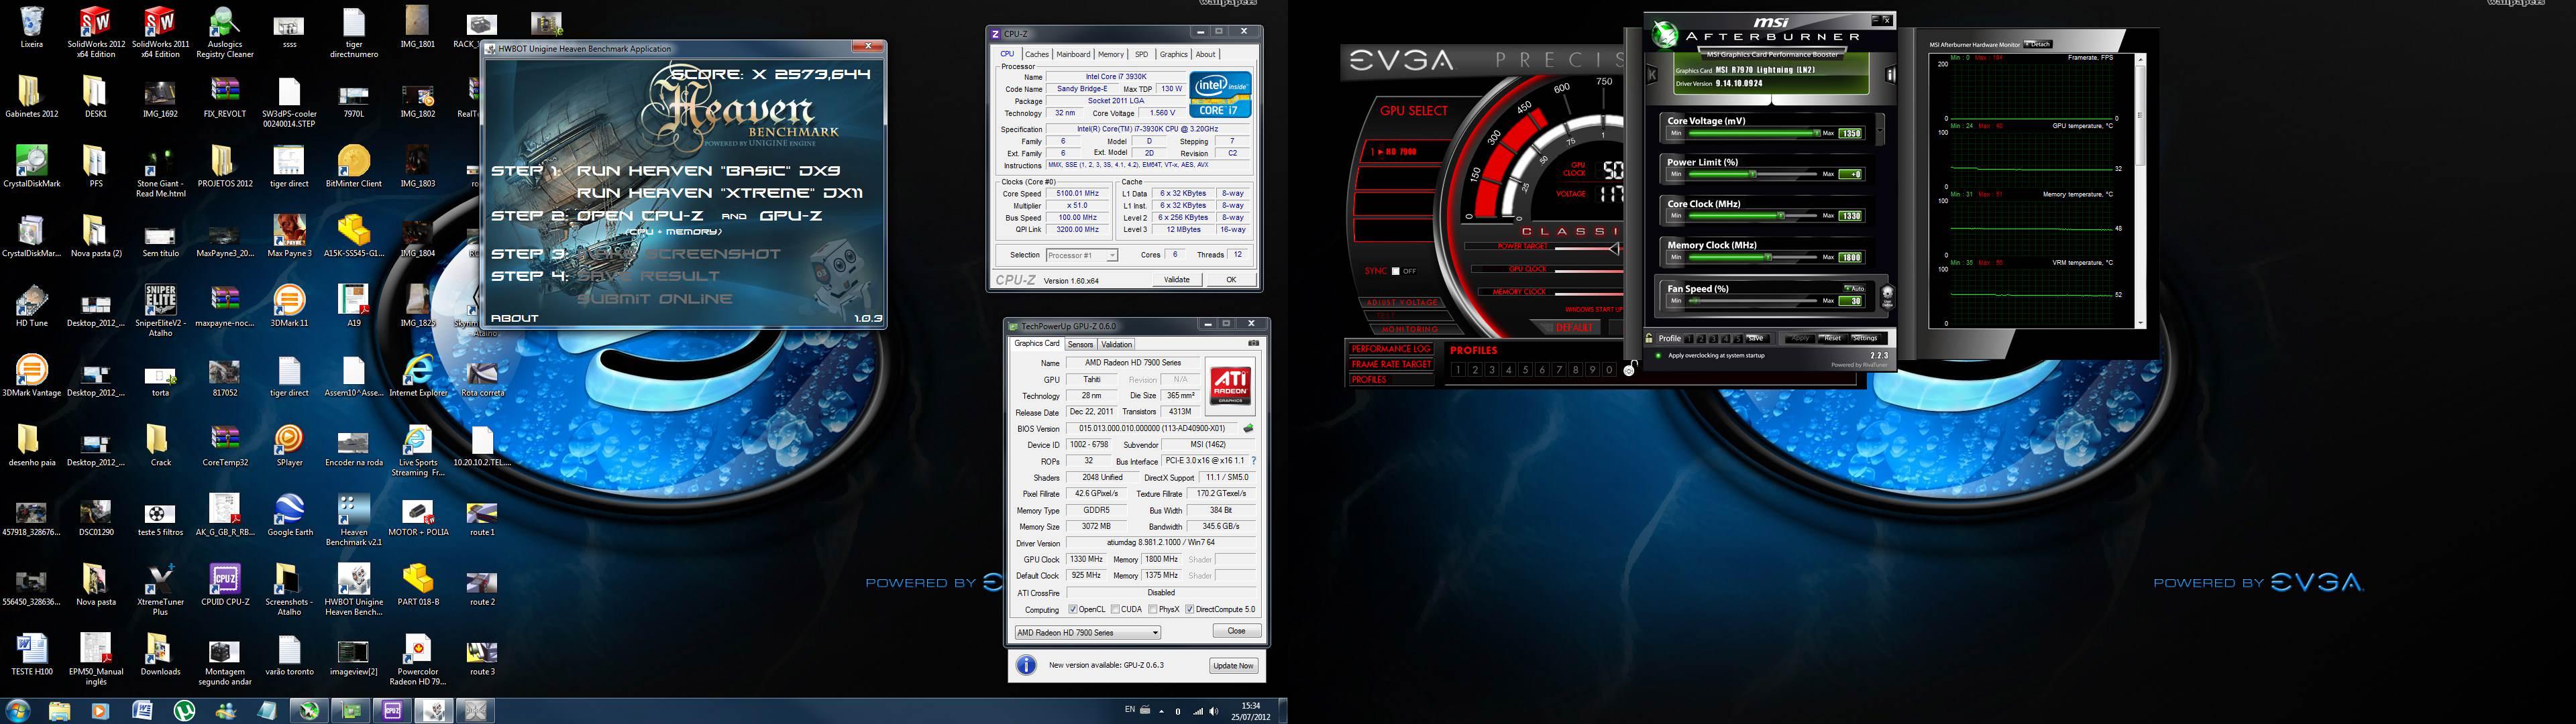This screenshot has width=2576, height=724.
Task: Click the uTorrent taskbar icon
Action: [184, 711]
